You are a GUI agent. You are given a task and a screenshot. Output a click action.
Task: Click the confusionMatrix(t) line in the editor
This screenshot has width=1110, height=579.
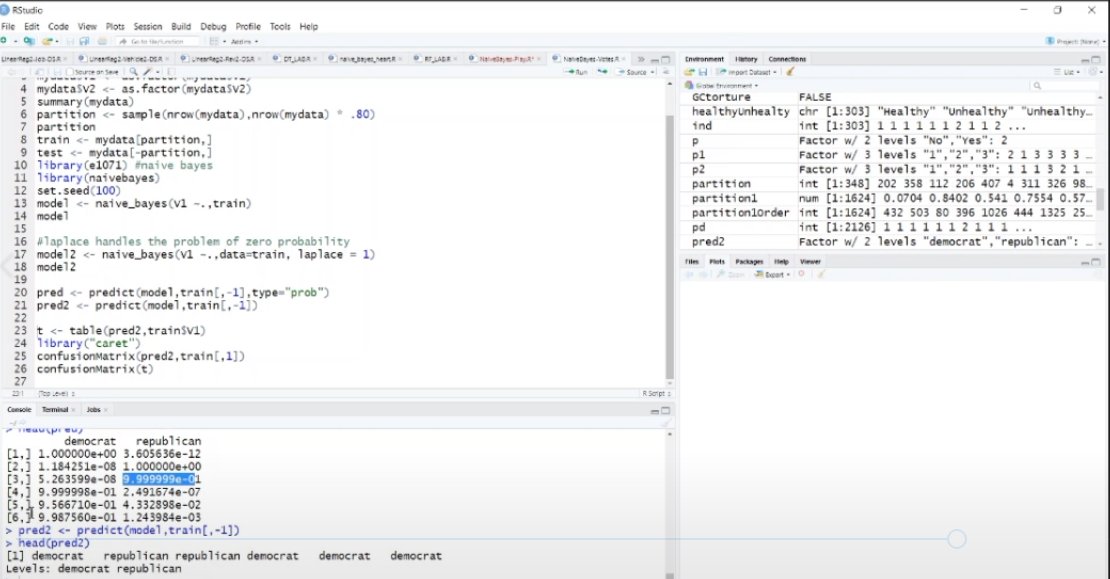point(95,369)
